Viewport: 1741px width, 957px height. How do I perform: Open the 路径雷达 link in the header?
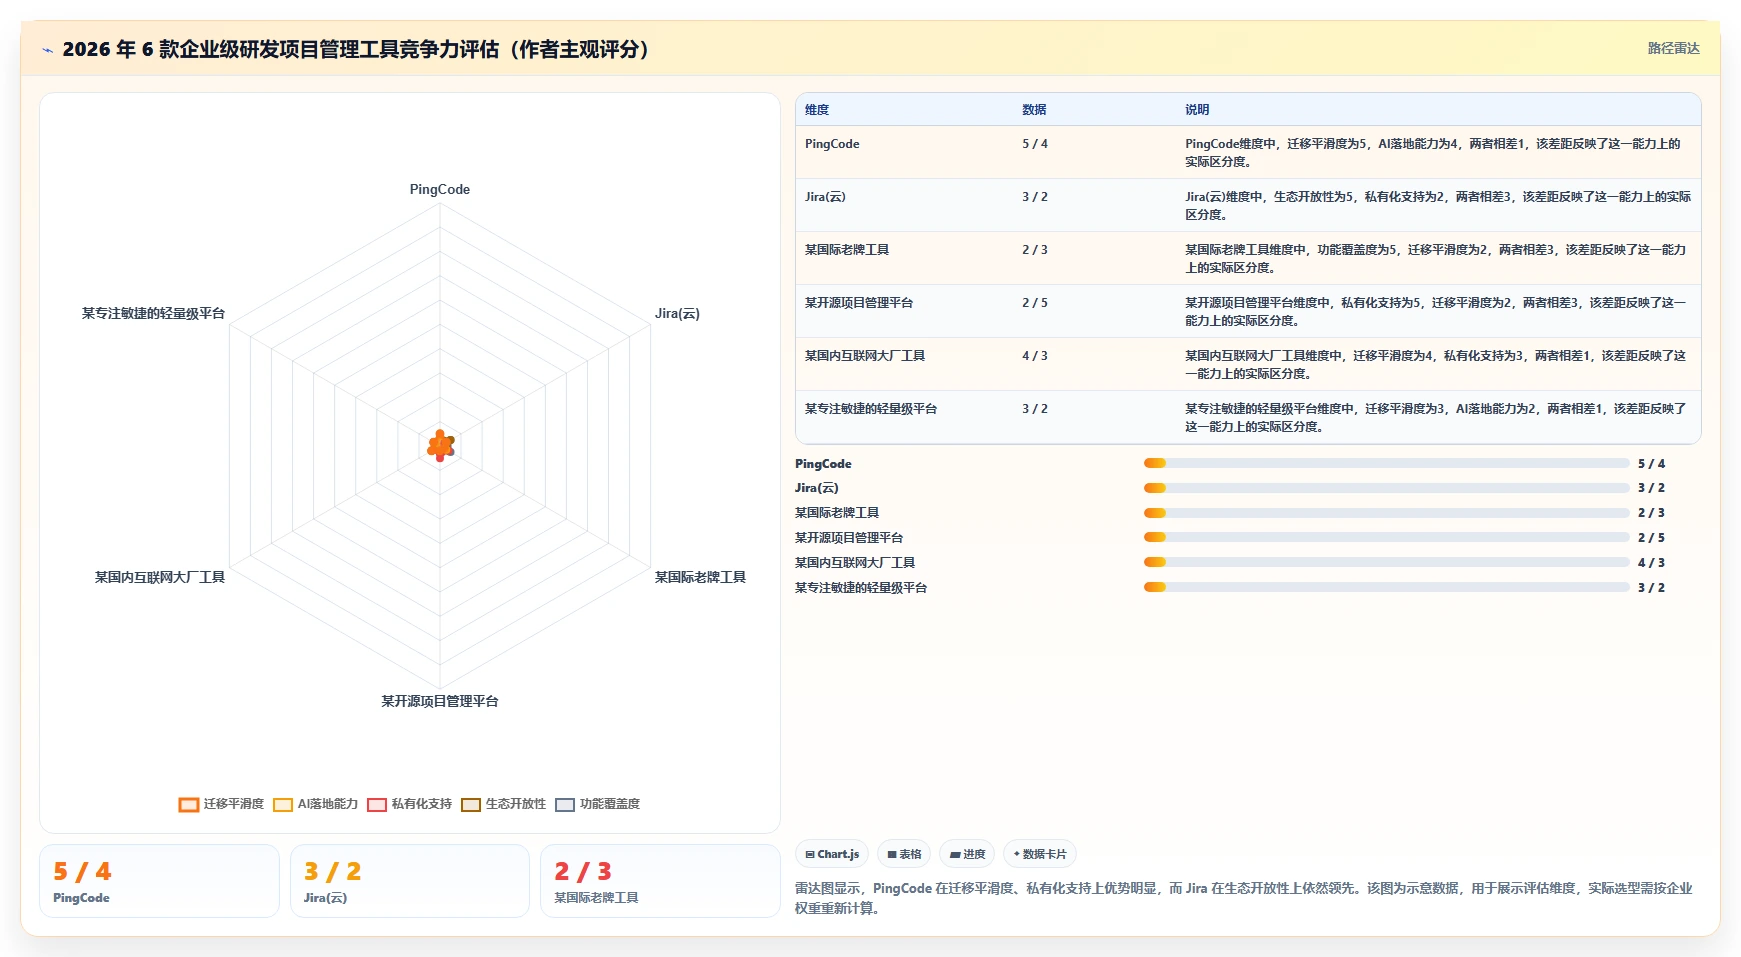[1673, 48]
